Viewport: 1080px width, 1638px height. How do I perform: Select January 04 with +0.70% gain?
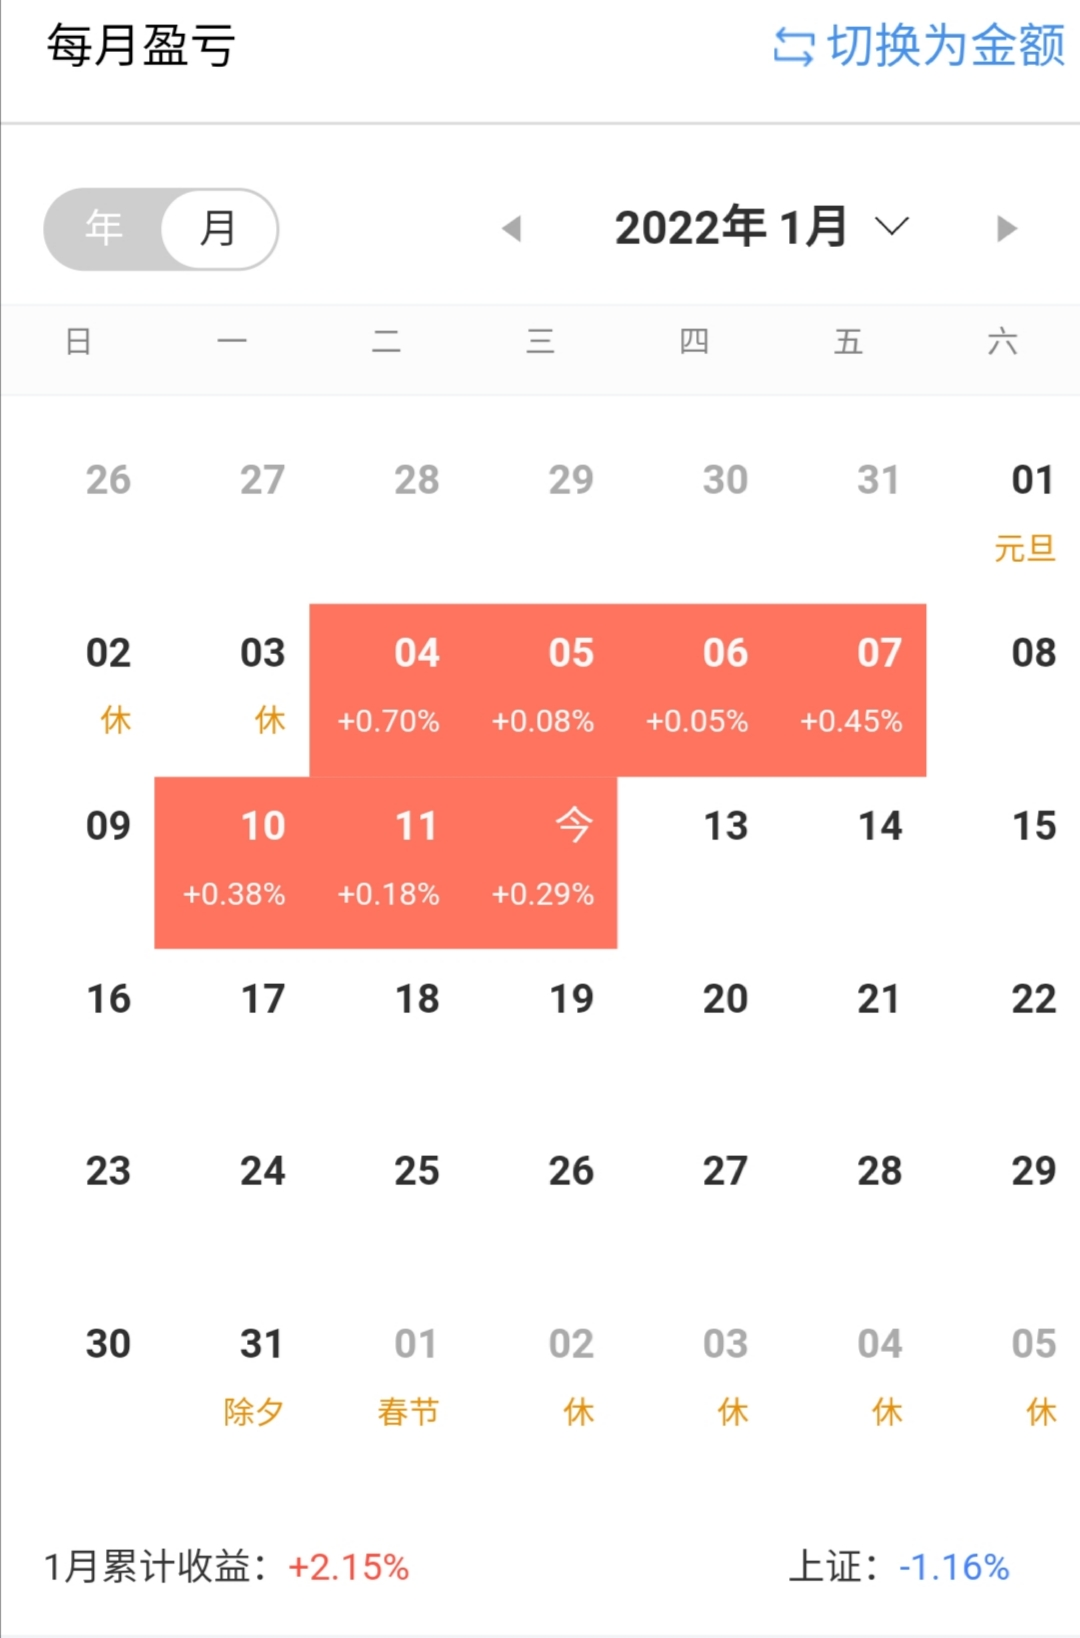(388, 689)
